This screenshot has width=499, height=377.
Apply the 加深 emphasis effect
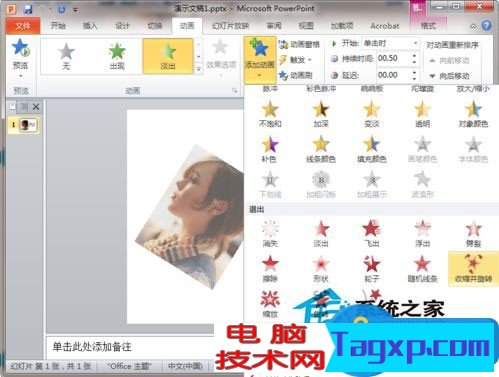point(321,114)
